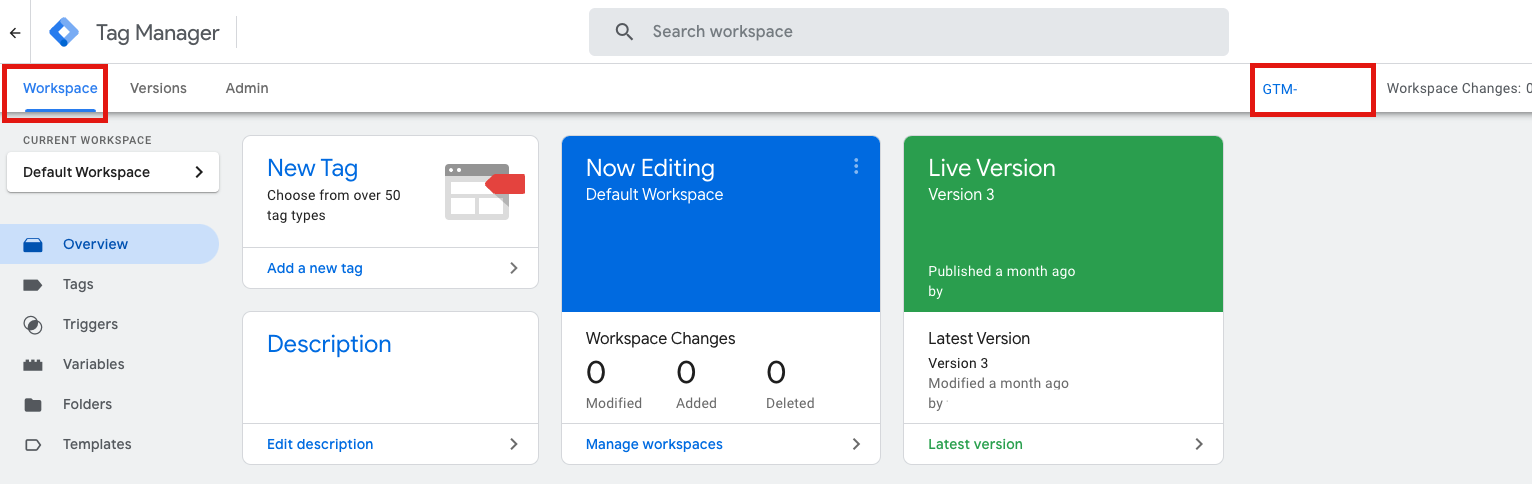Click the Variables brick icon in the sidebar
Viewport: 1532px width, 484px height.
pos(33,364)
